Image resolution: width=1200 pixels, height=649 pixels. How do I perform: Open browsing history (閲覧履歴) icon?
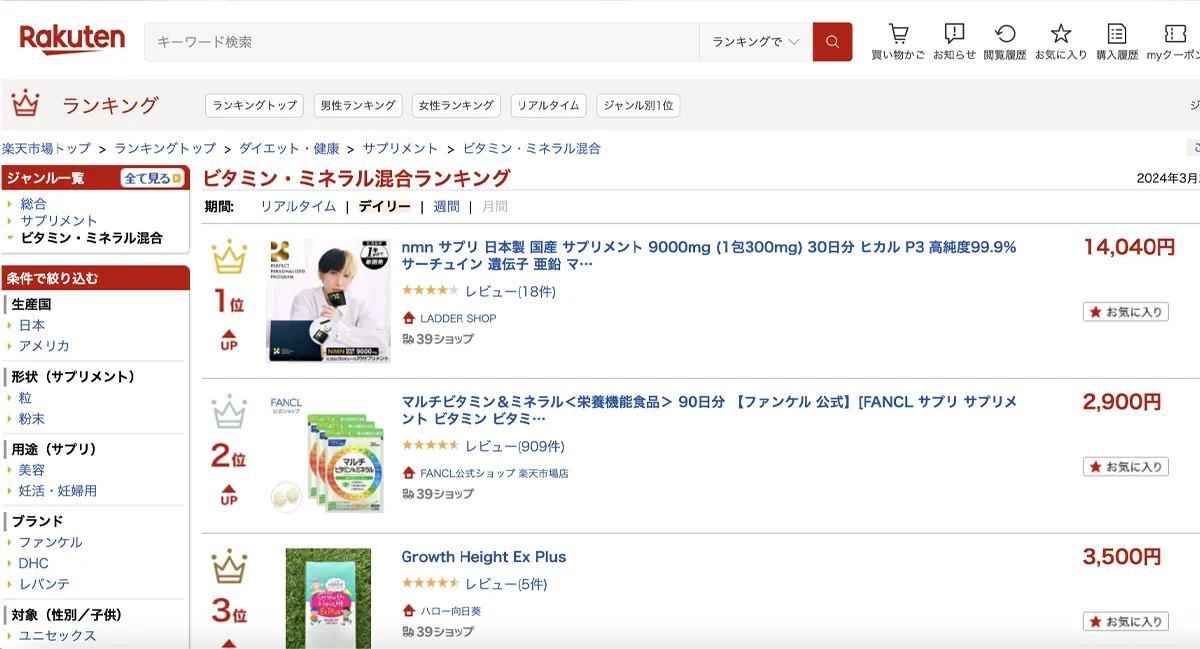pyautogui.click(x=1005, y=35)
